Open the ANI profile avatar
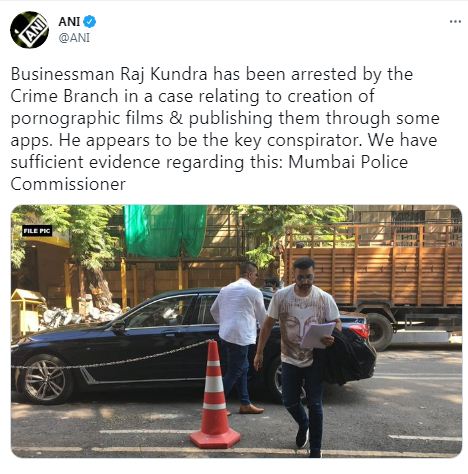 point(29,30)
